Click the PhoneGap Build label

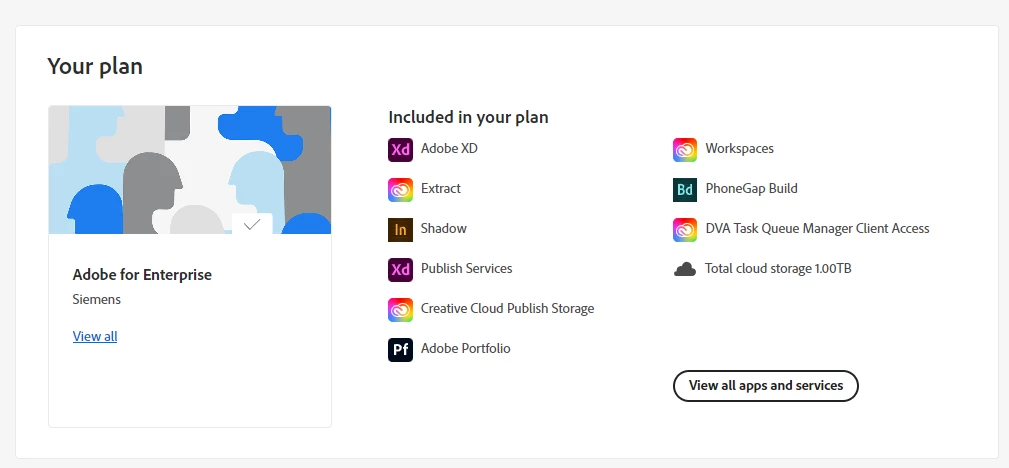click(x=752, y=188)
